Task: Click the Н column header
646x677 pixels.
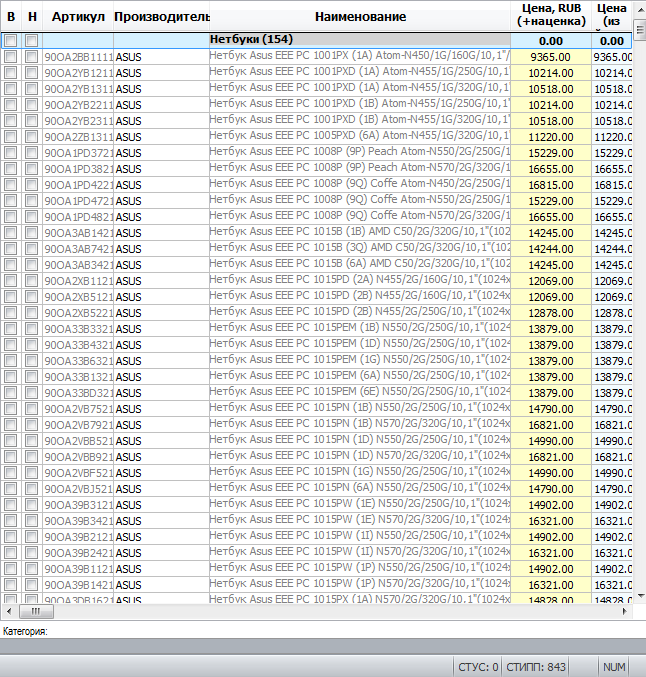Action: tap(32, 16)
